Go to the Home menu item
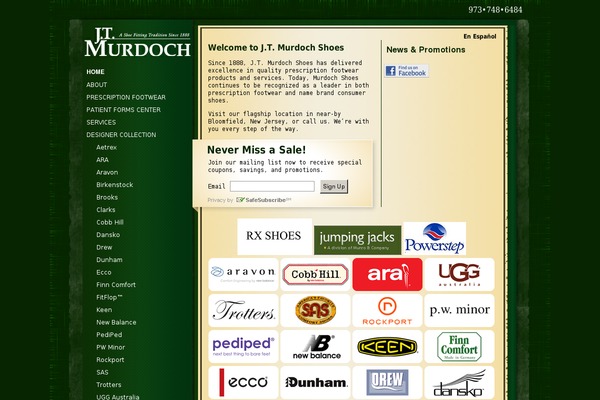The image size is (600, 400). pyautogui.click(x=95, y=72)
